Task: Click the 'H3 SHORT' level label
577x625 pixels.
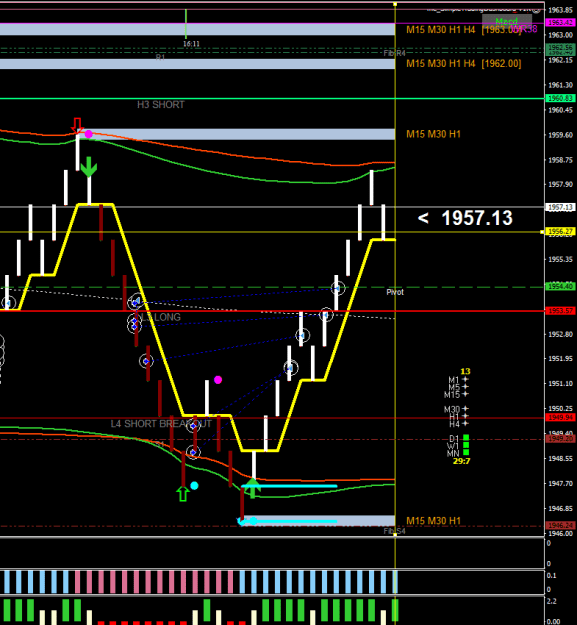Action: [161, 105]
